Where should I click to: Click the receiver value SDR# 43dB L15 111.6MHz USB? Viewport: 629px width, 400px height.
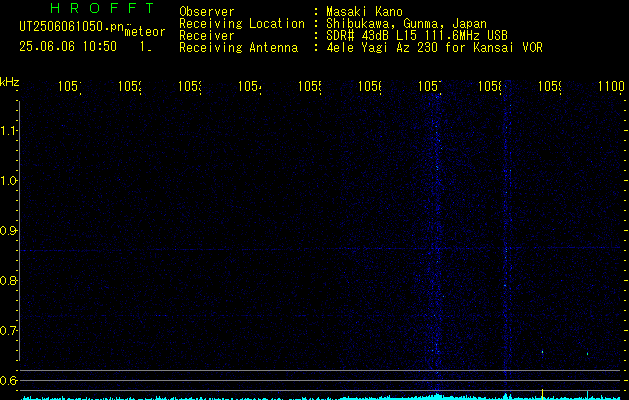(417, 36)
